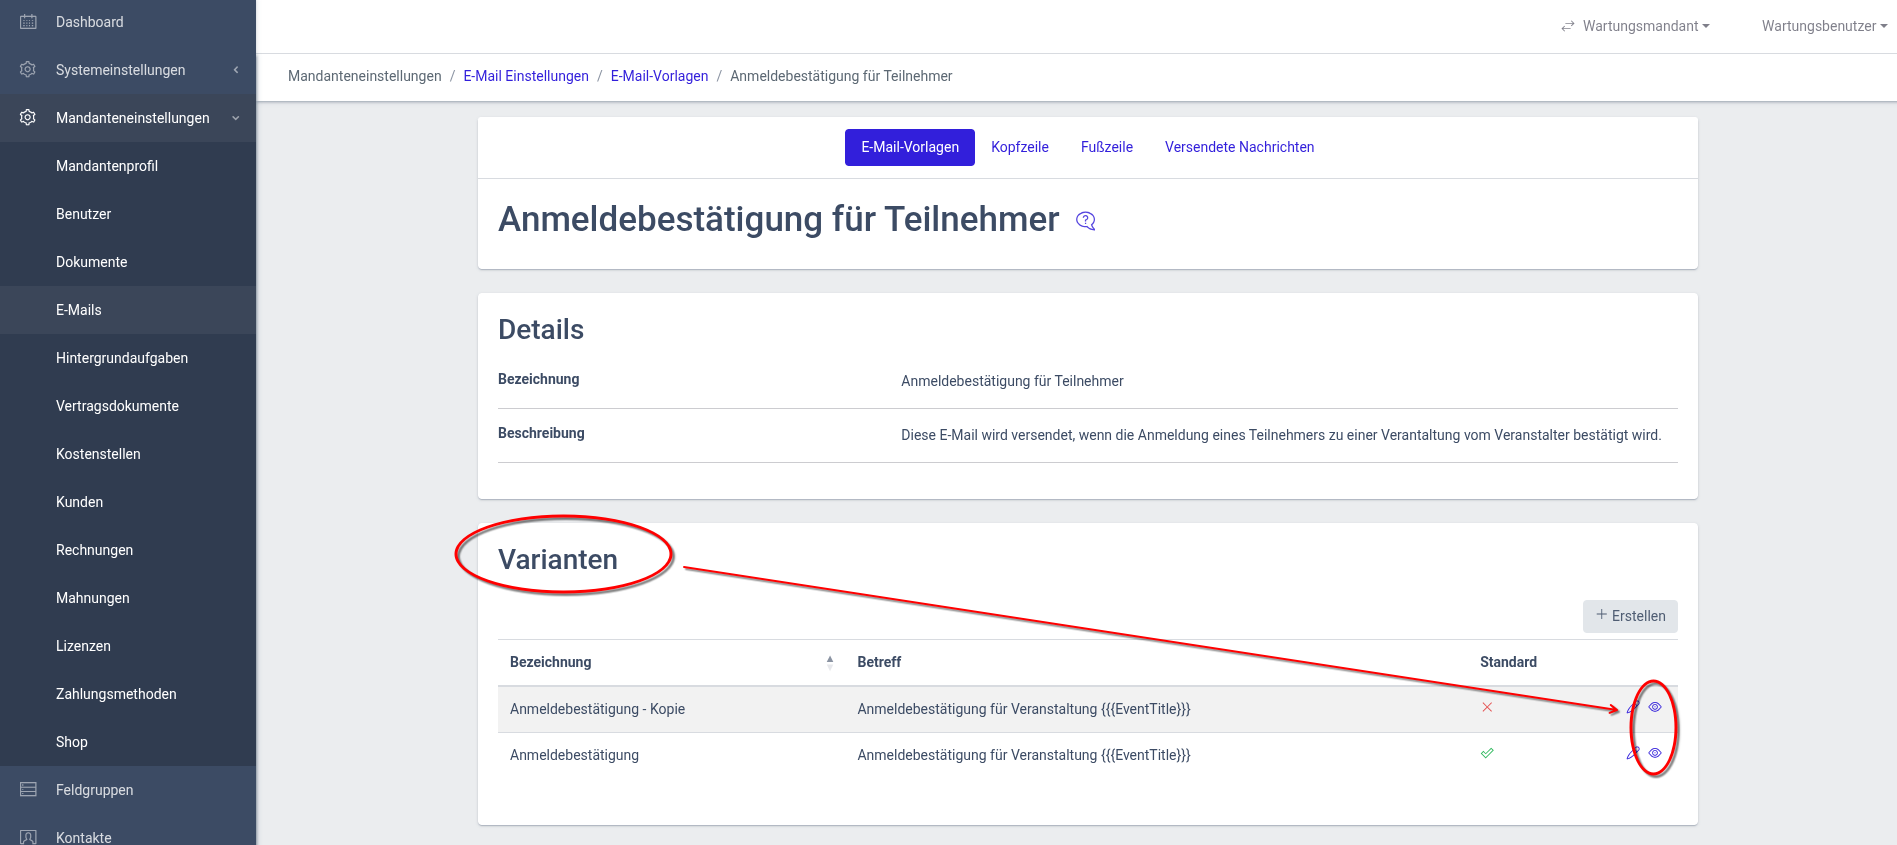Click the Mandanteneinstellungen gear icon

click(28, 118)
